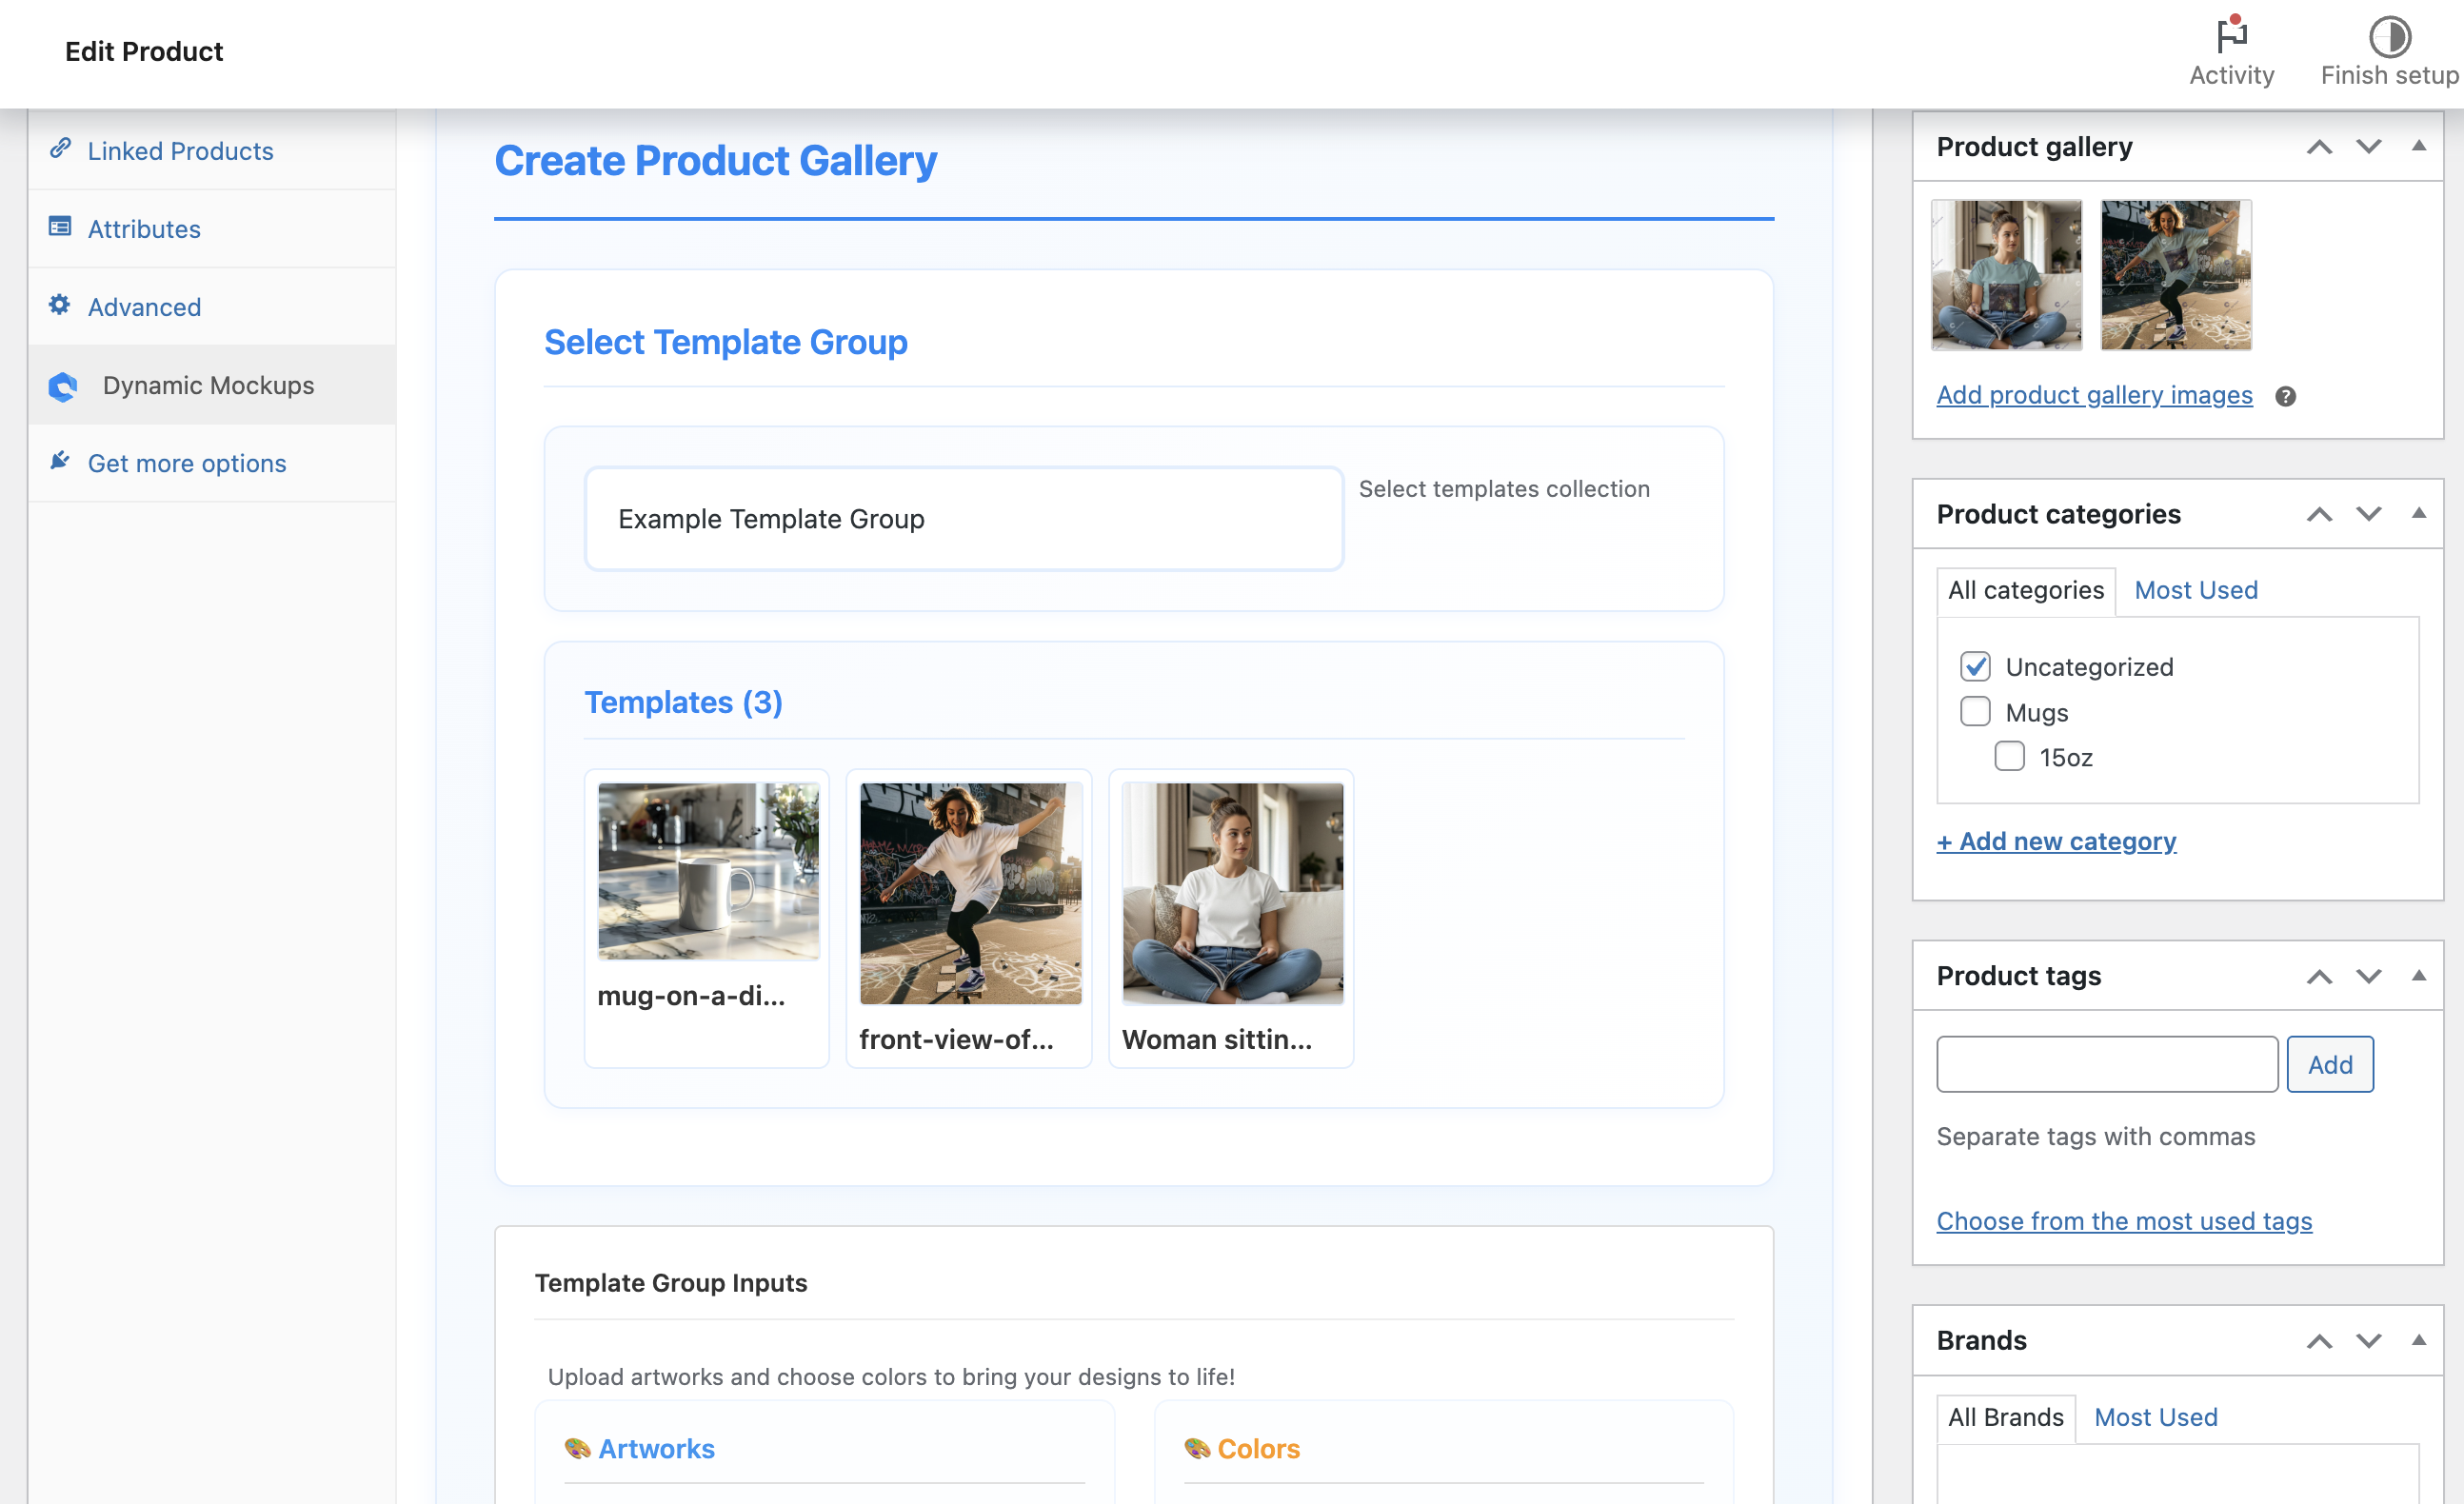Move Brands panel down
The image size is (2464, 1504).
[2369, 1342]
